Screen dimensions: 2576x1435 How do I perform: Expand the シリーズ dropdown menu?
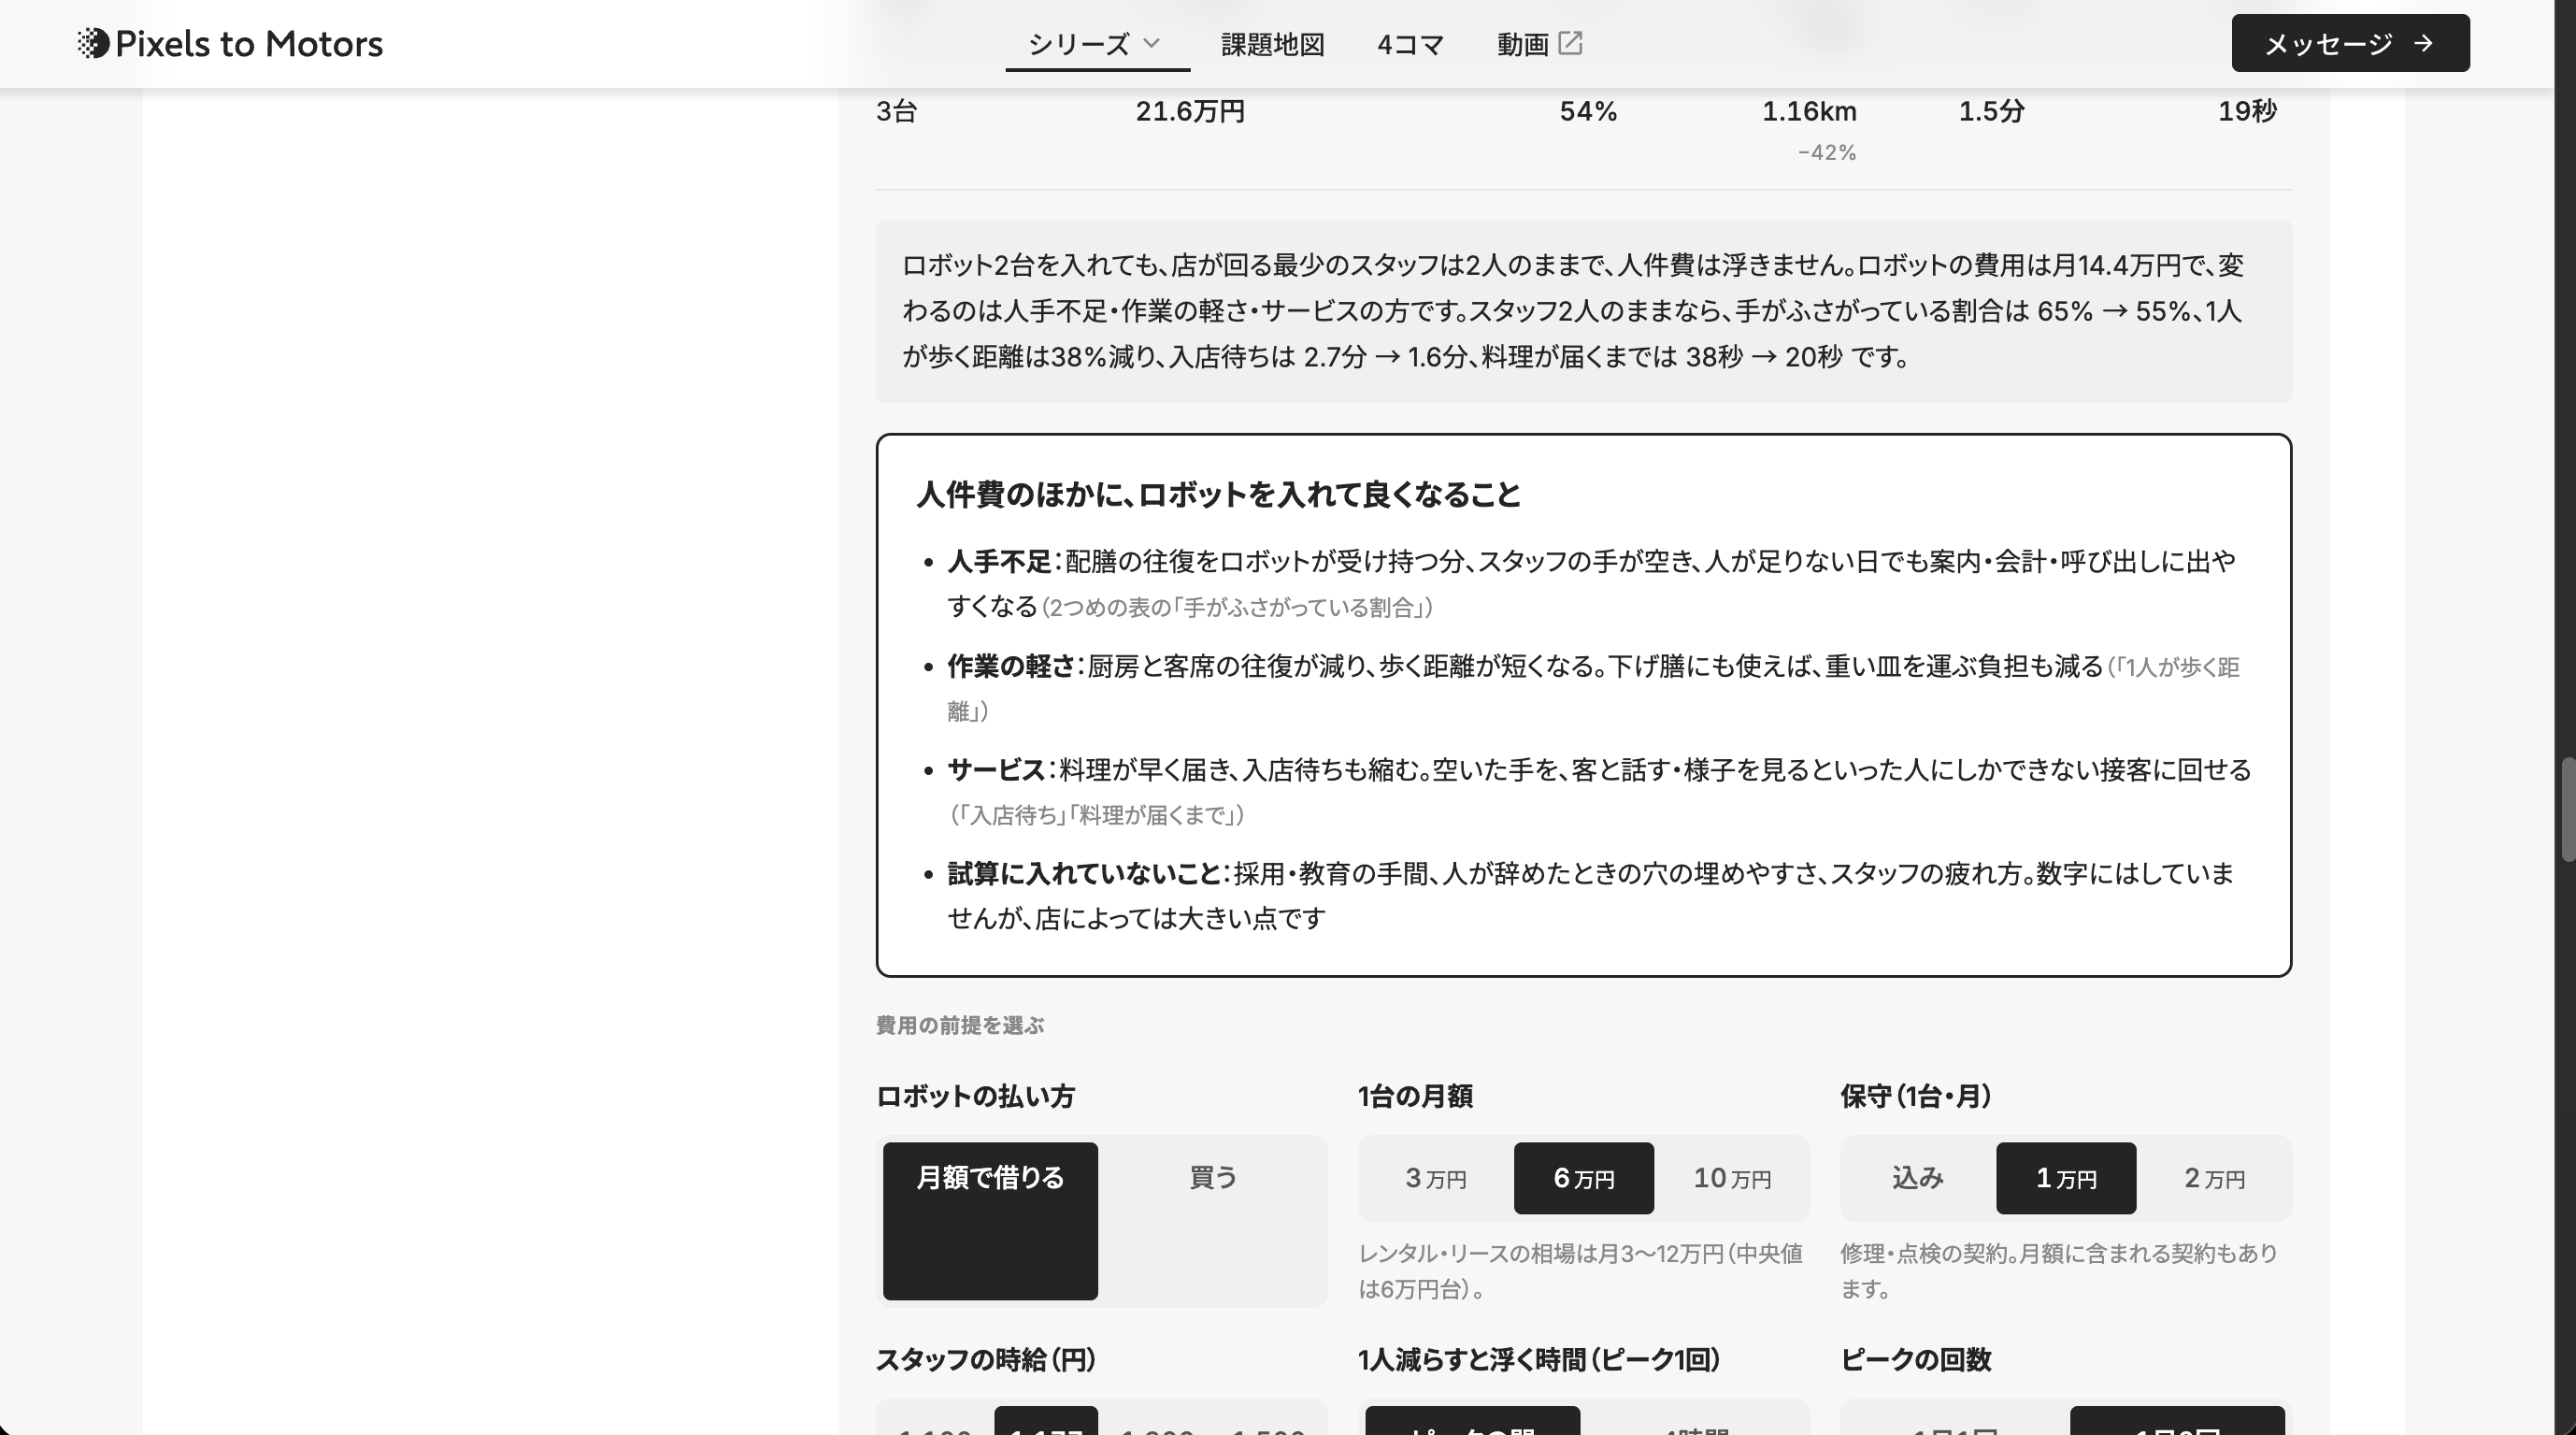click(x=1096, y=44)
